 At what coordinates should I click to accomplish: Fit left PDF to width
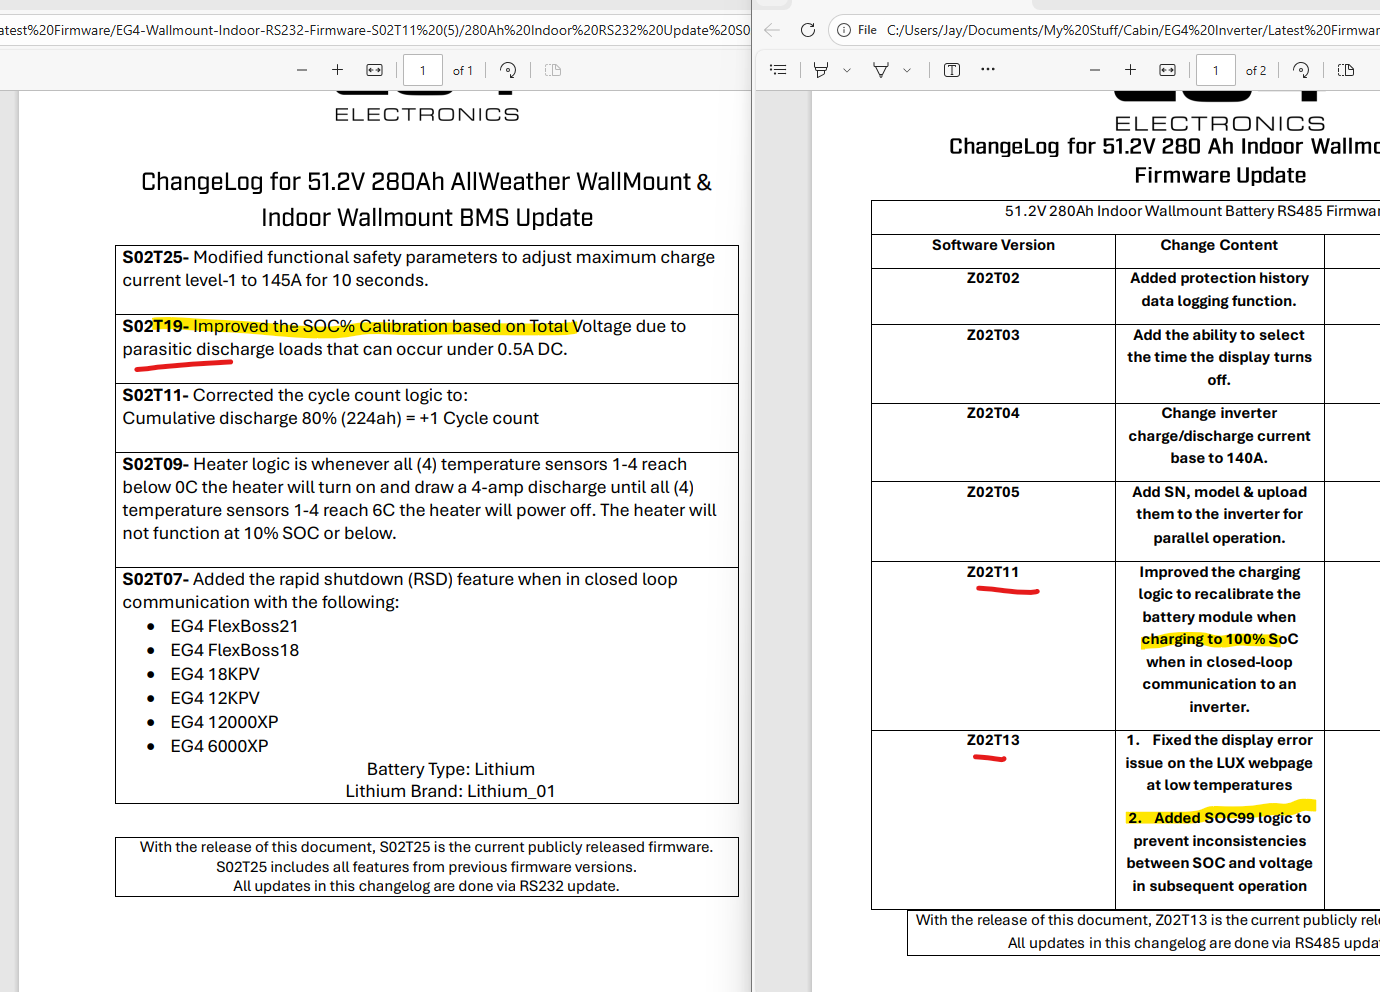pyautogui.click(x=374, y=70)
